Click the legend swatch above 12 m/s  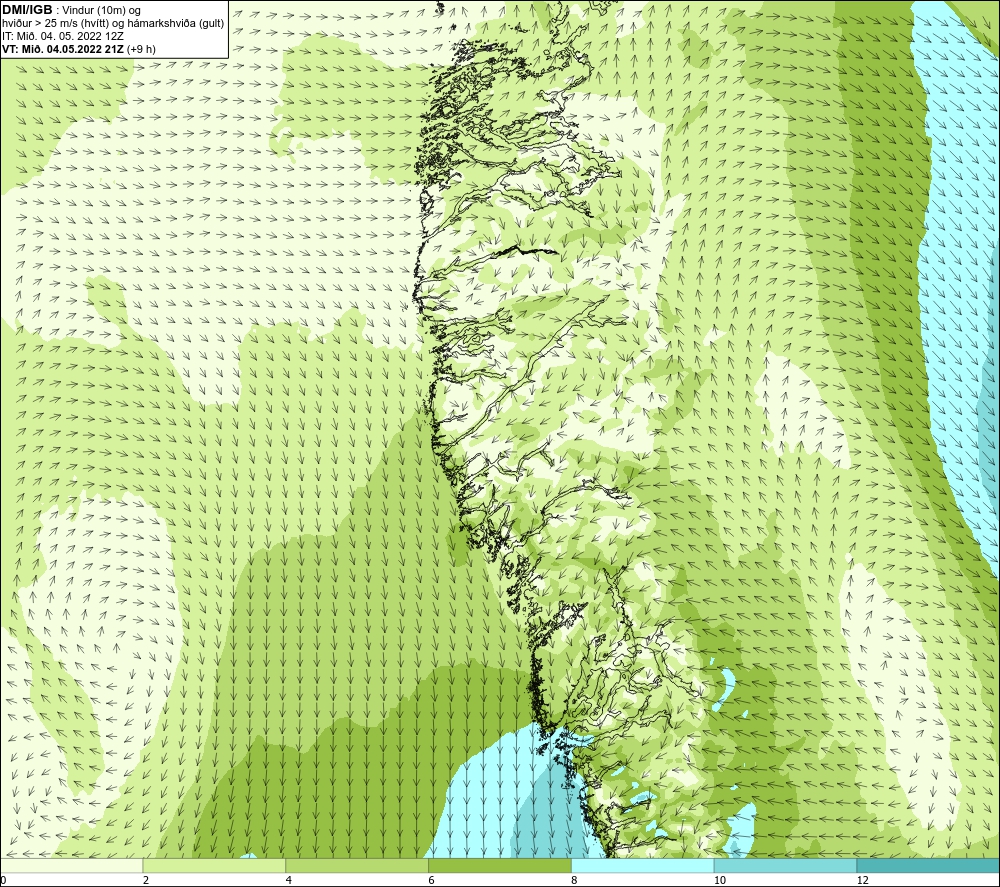click(929, 865)
